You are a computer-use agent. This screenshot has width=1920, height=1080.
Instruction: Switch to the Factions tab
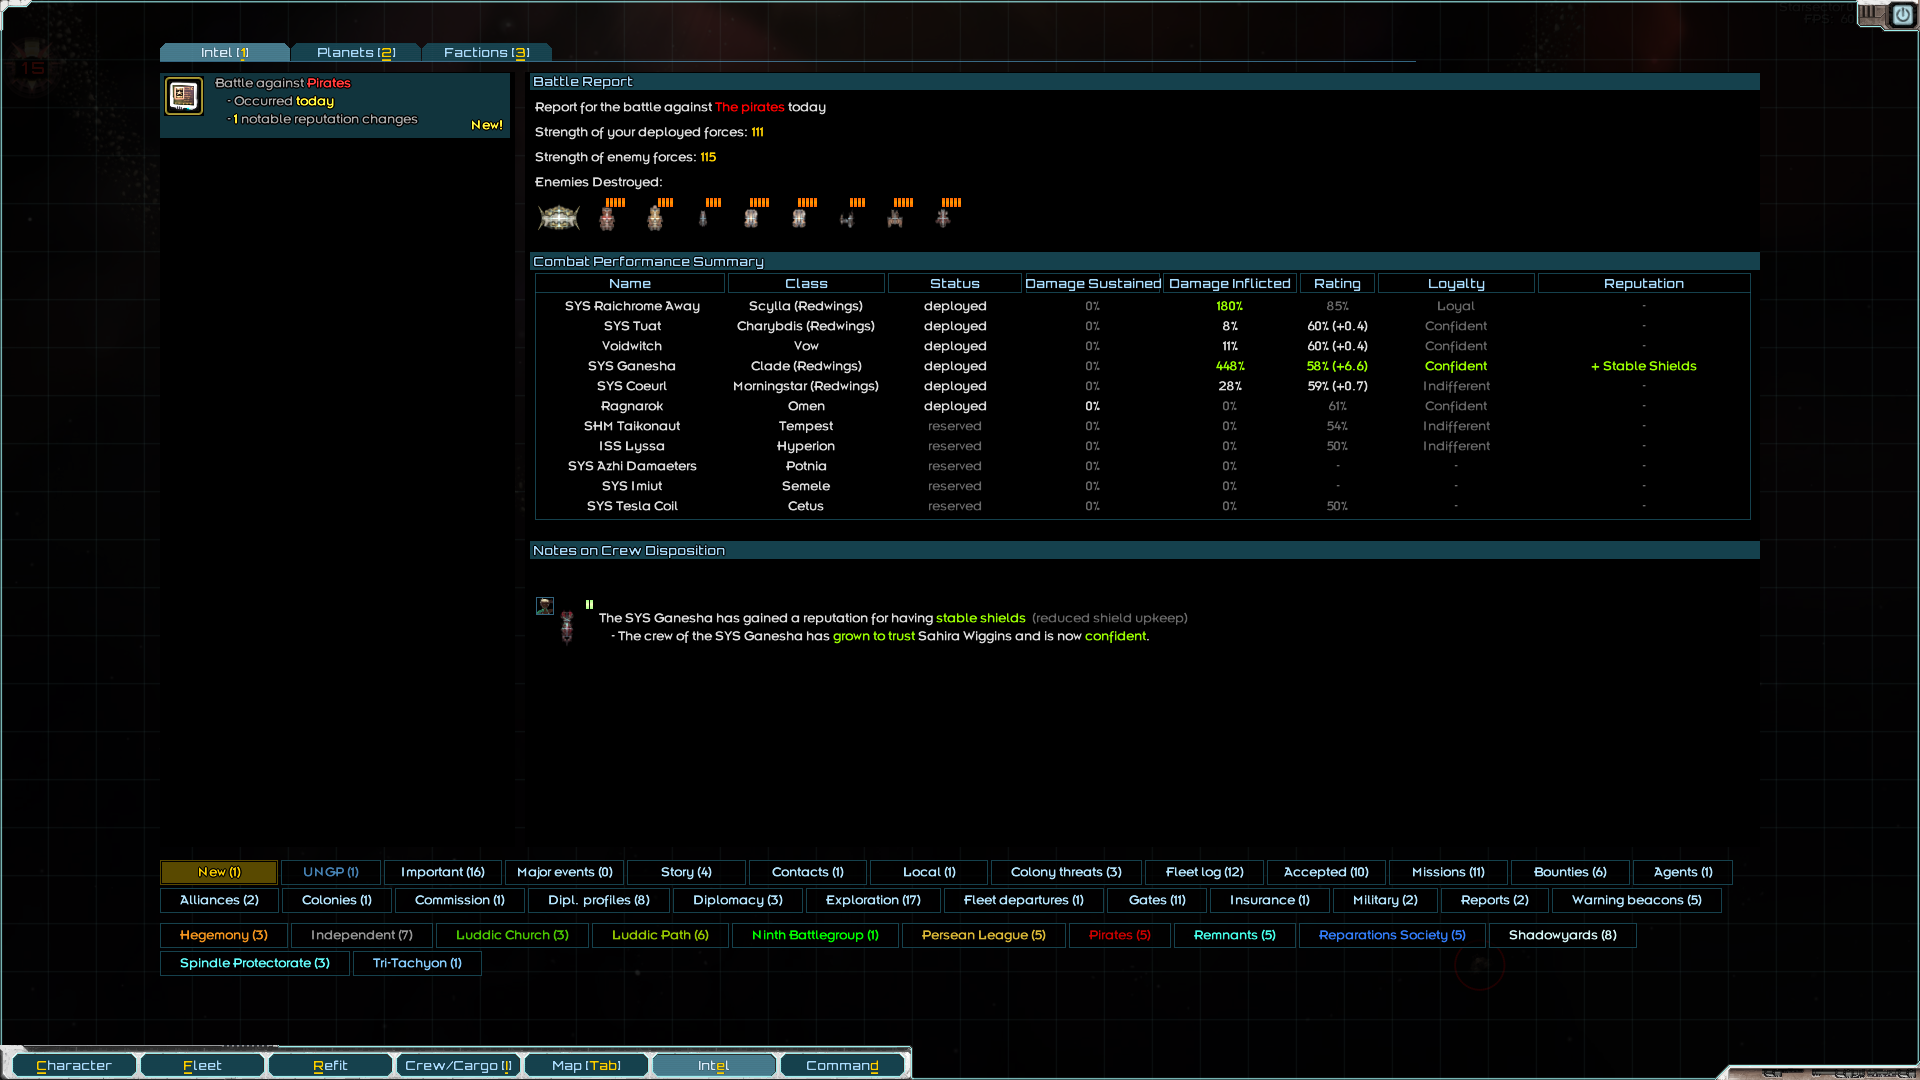click(x=486, y=53)
